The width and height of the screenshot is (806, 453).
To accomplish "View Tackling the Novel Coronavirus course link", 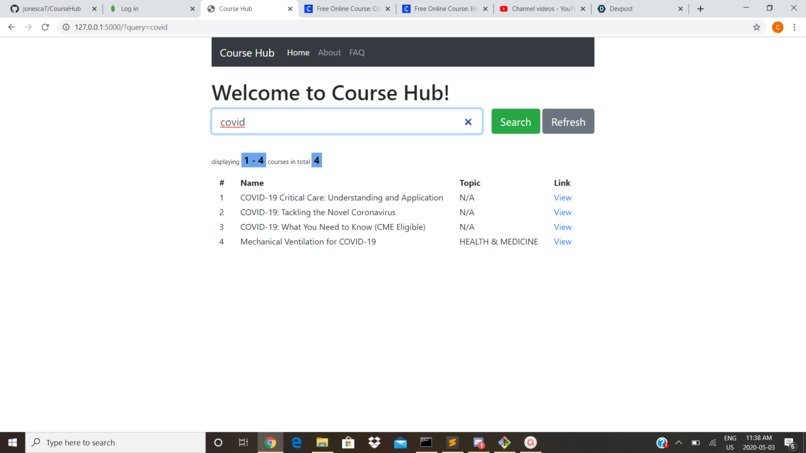I will pos(562,212).
